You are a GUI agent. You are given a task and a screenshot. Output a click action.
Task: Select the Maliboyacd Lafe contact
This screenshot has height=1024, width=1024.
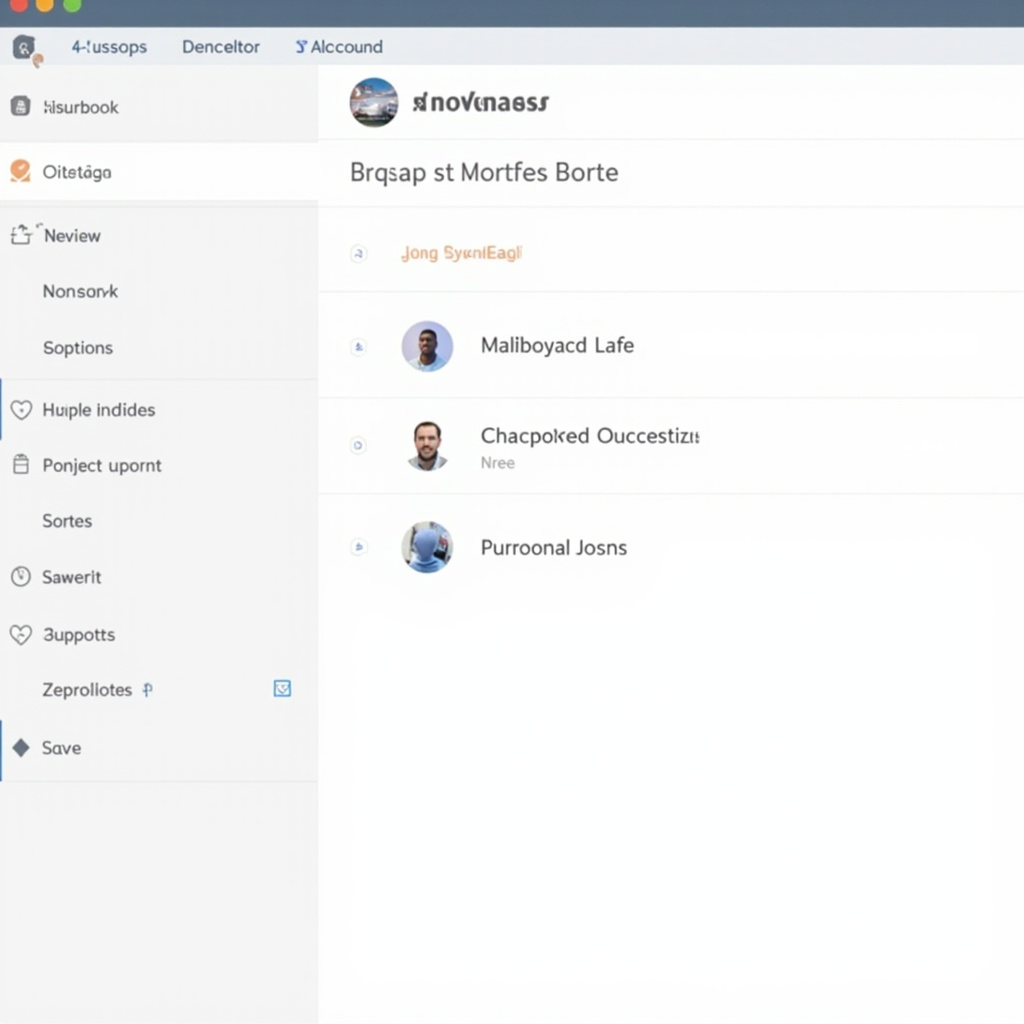557,345
